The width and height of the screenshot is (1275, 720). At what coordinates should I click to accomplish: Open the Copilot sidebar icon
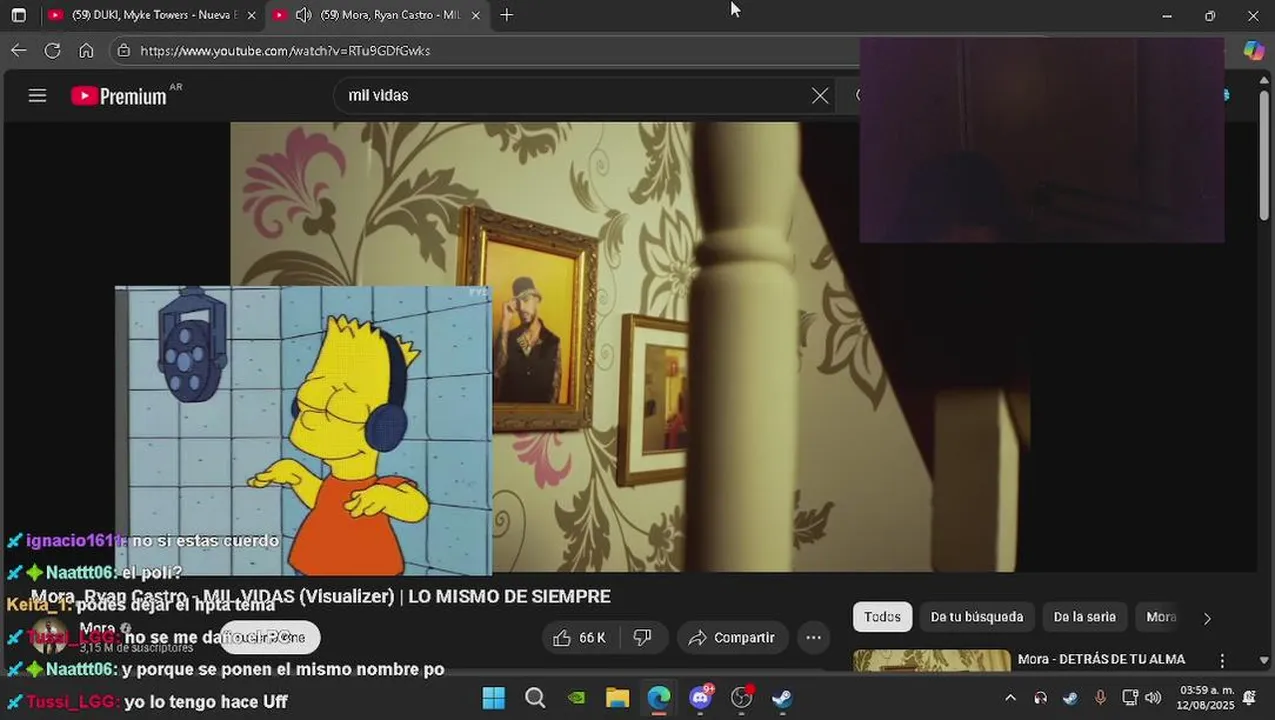pos(1253,50)
